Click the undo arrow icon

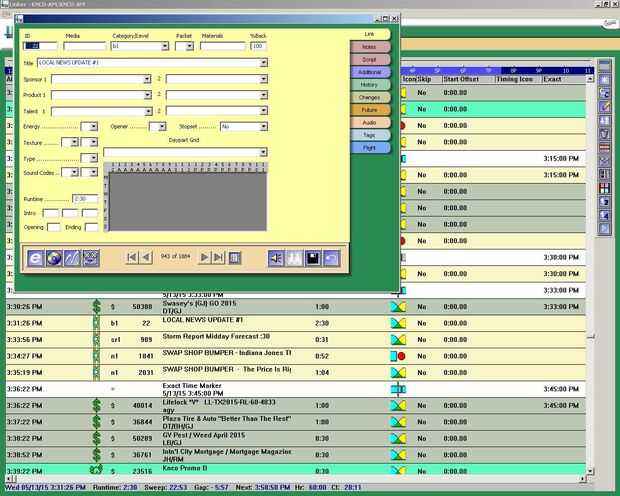tap(331, 258)
